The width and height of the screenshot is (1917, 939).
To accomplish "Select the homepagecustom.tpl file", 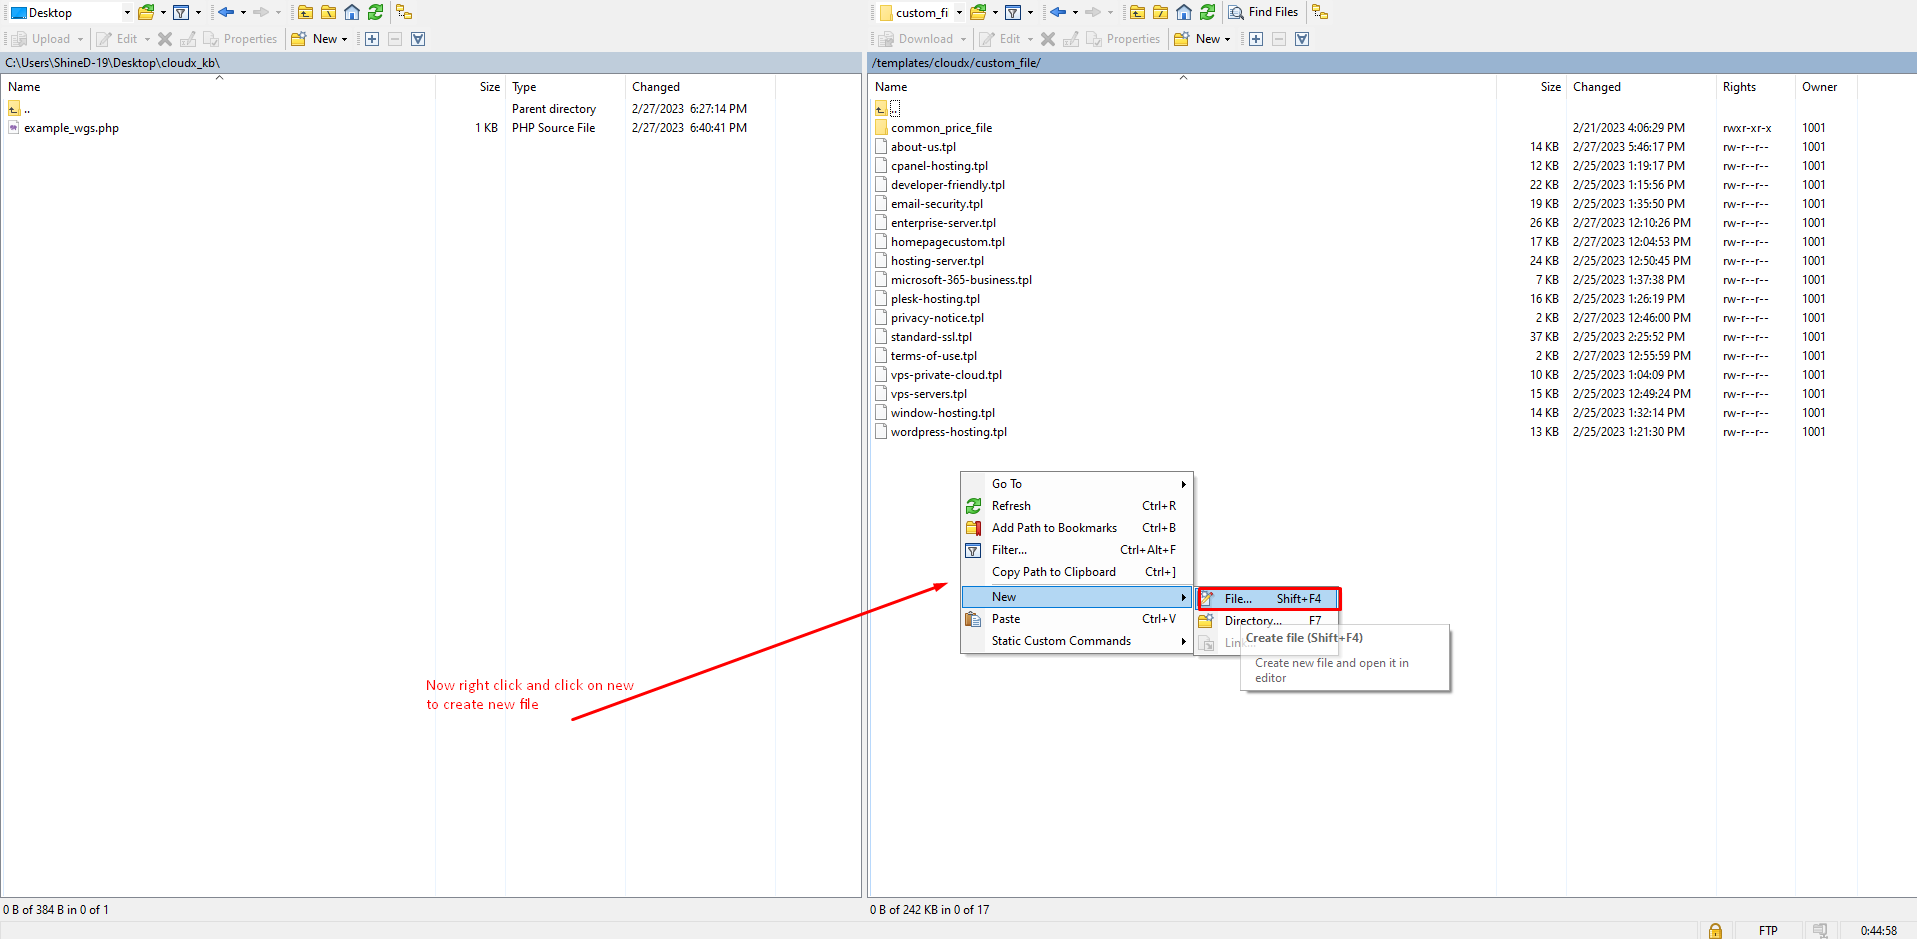I will coord(947,242).
